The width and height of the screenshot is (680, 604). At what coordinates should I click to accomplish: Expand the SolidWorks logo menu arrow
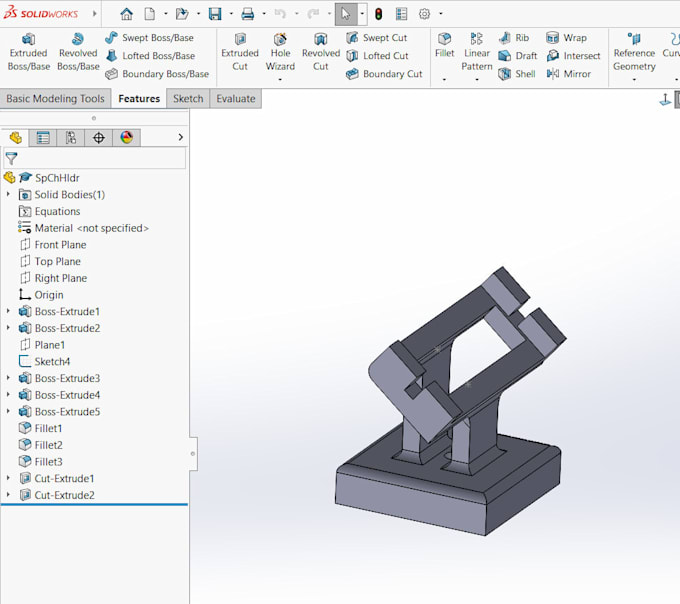click(x=94, y=13)
